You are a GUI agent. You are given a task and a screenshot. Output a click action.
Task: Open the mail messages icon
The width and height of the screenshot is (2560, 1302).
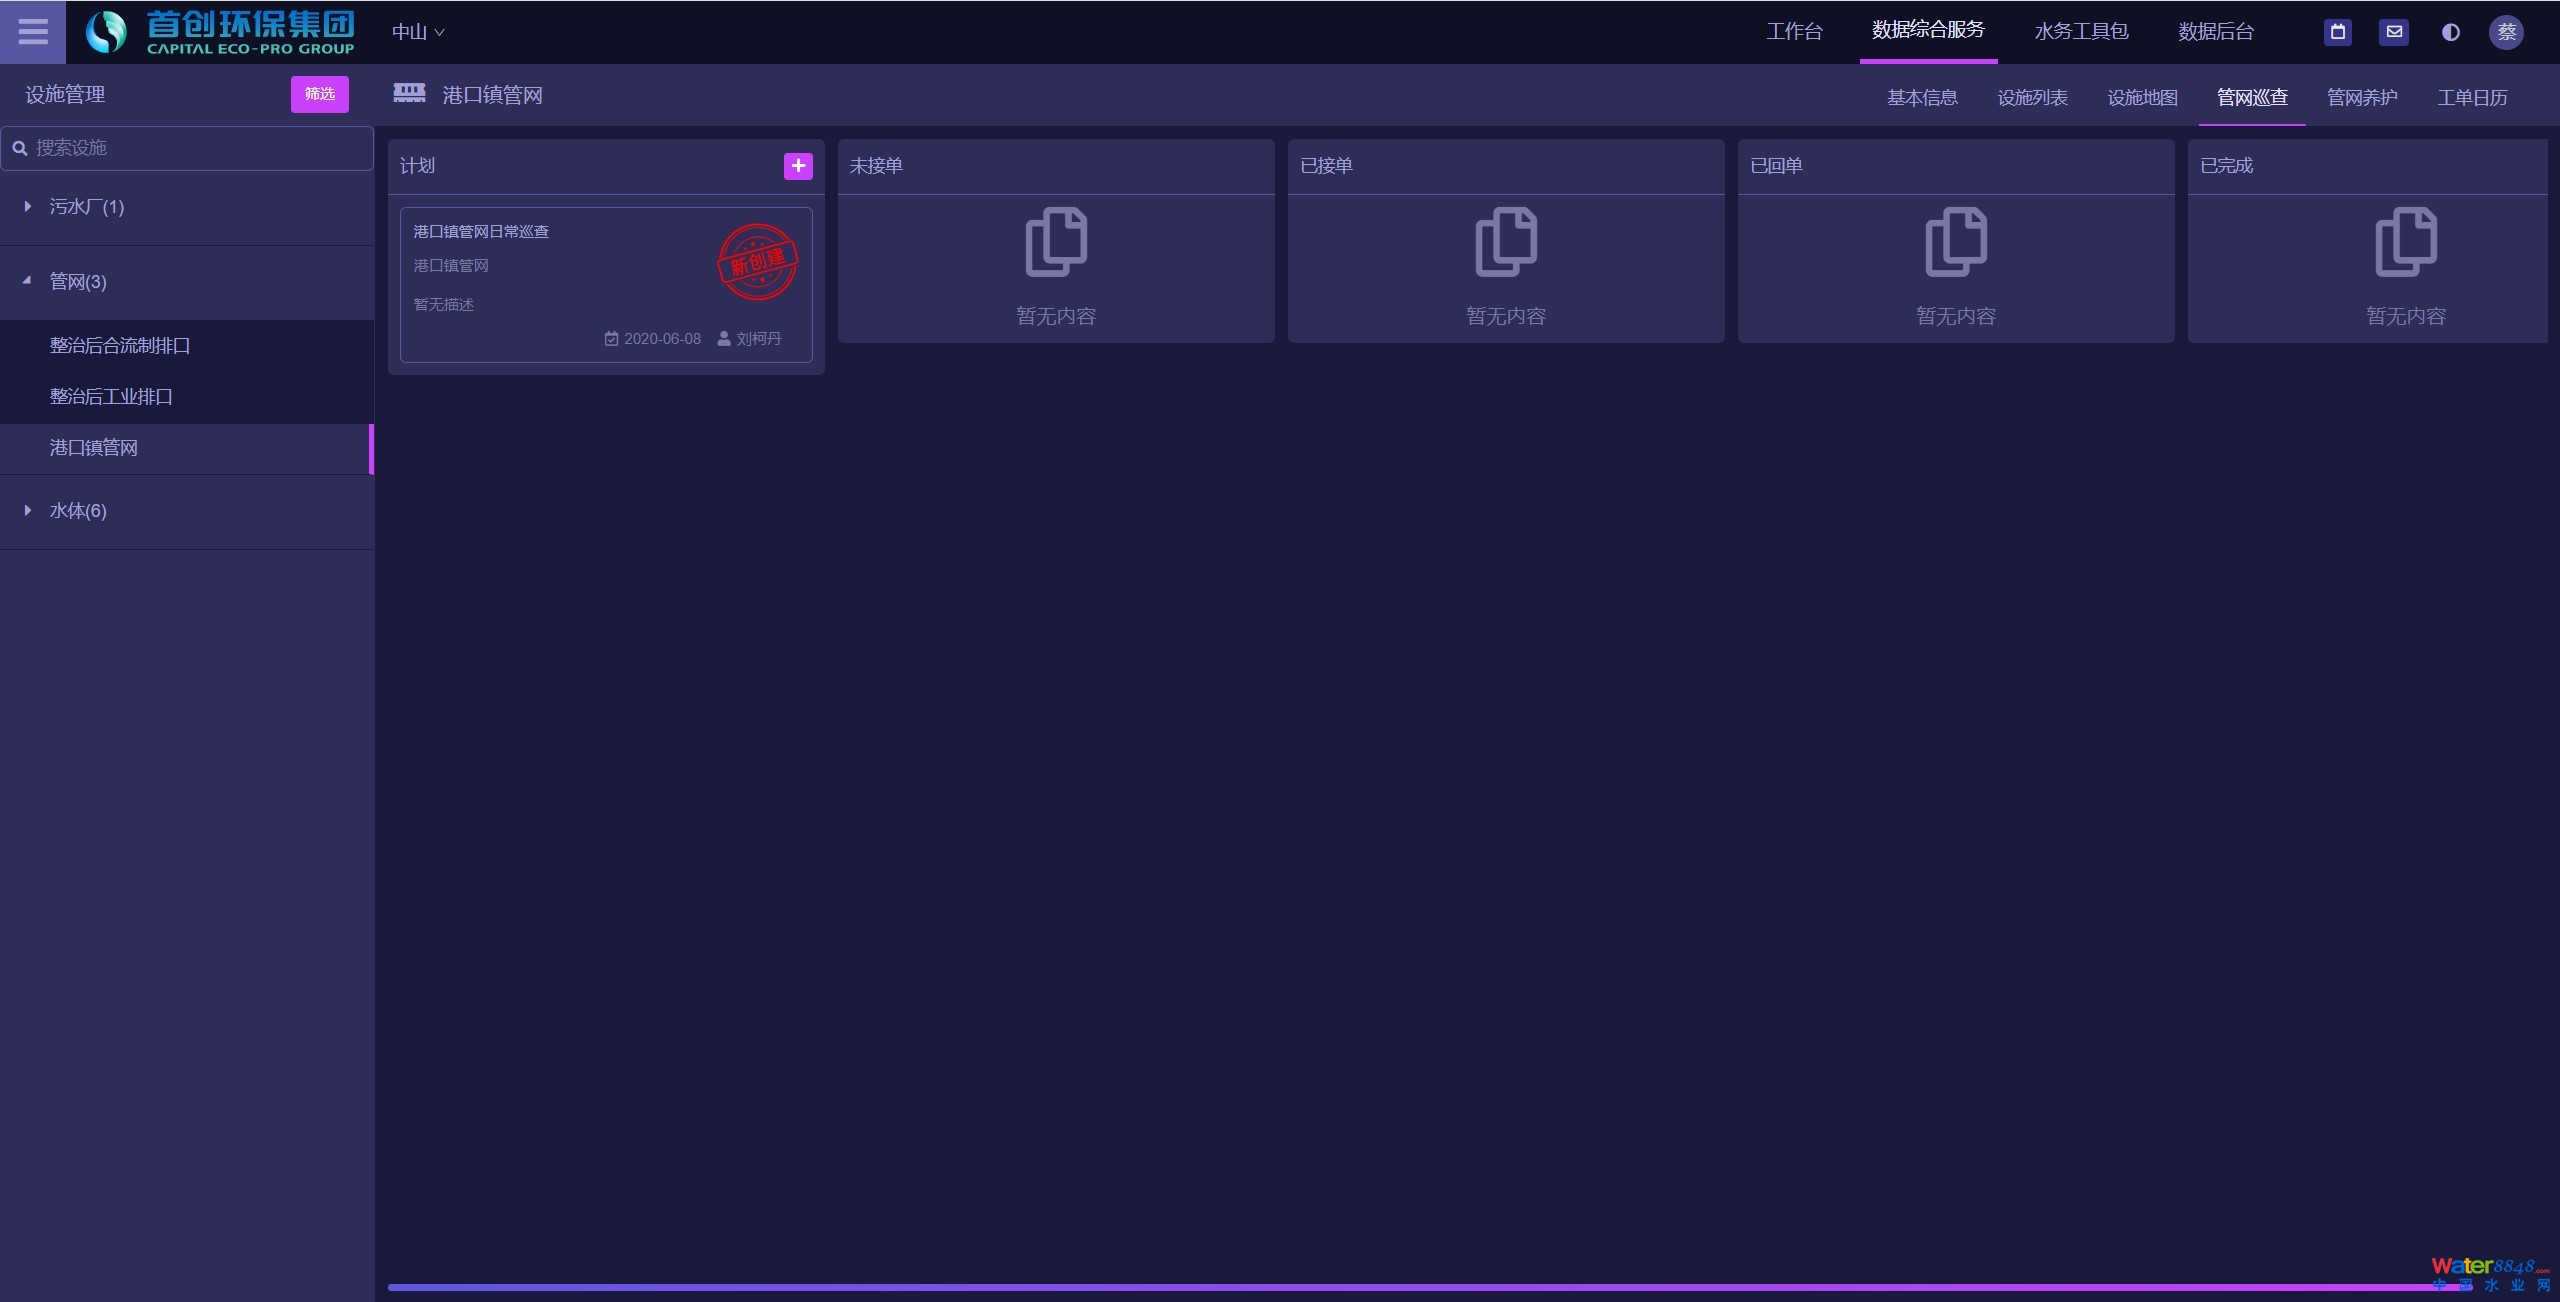click(x=2394, y=32)
